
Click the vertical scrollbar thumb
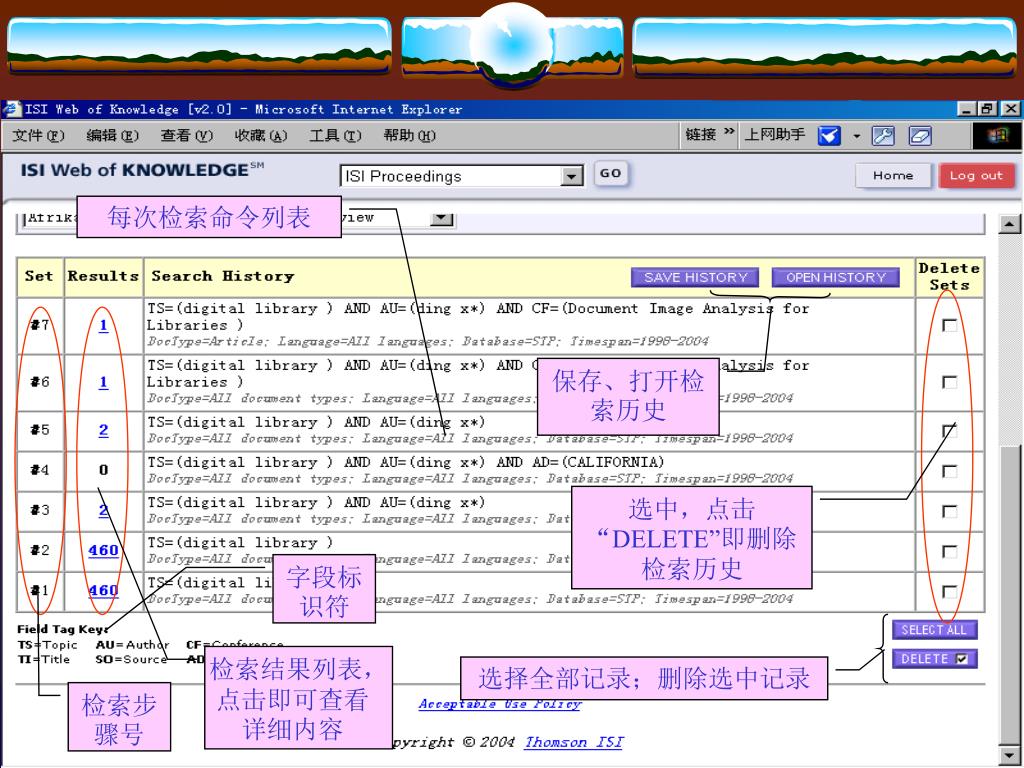1010,596
